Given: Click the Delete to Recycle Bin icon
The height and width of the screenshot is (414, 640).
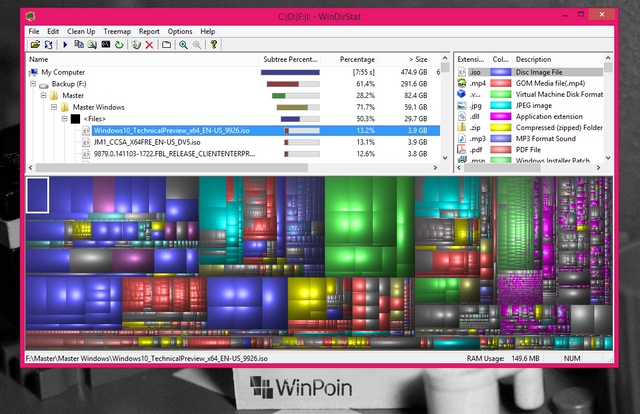Looking at the screenshot, I should (136, 45).
